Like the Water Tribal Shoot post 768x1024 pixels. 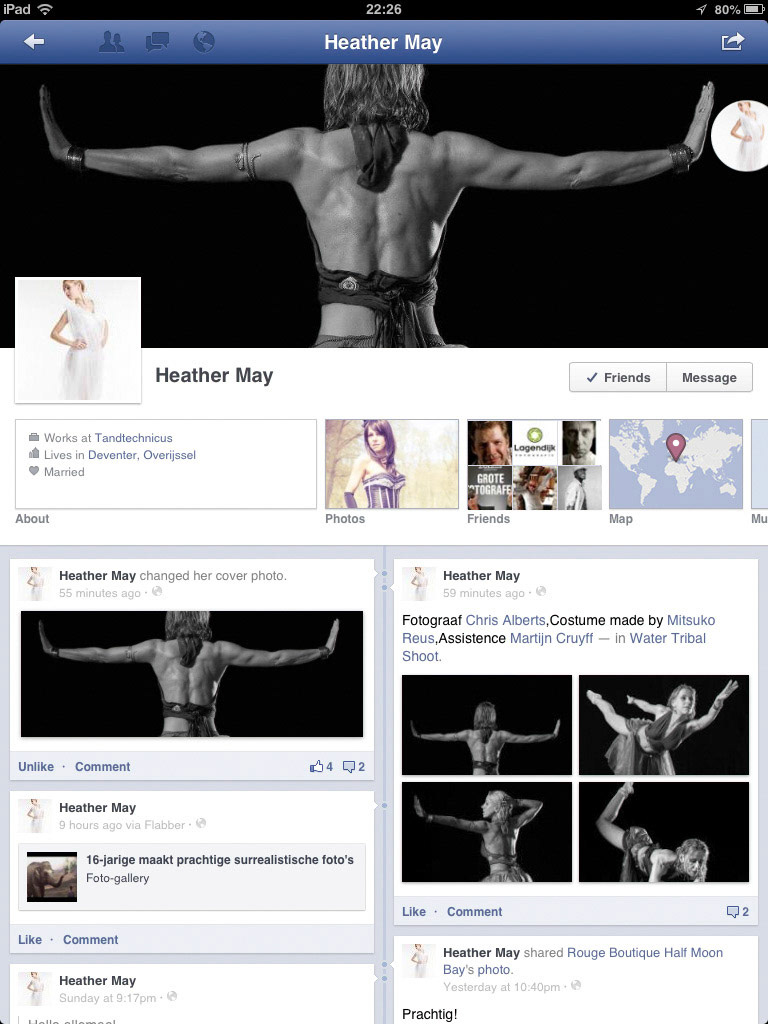pos(414,912)
